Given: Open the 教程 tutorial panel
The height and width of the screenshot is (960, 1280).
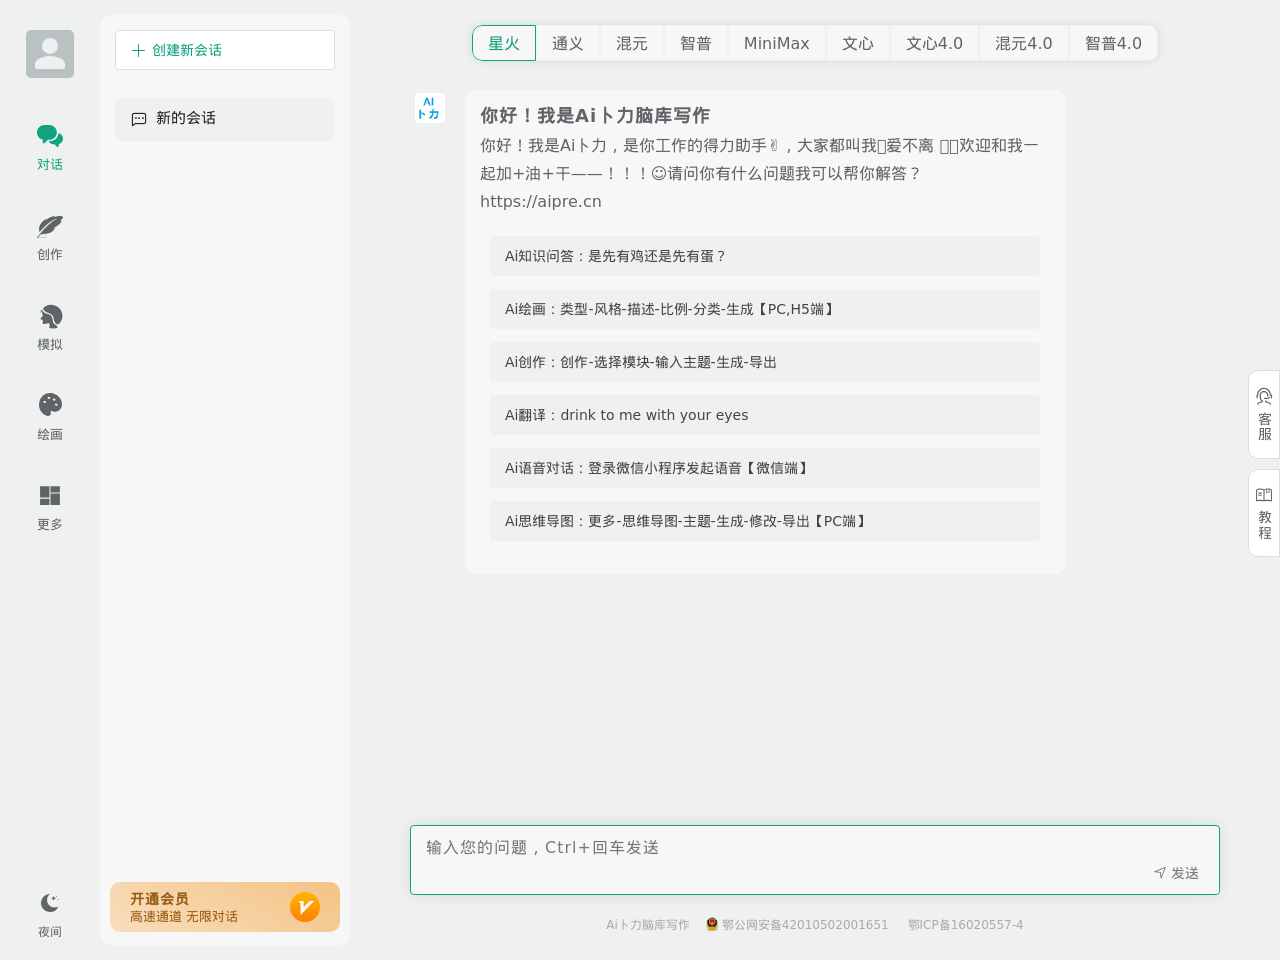Looking at the screenshot, I should tap(1263, 511).
